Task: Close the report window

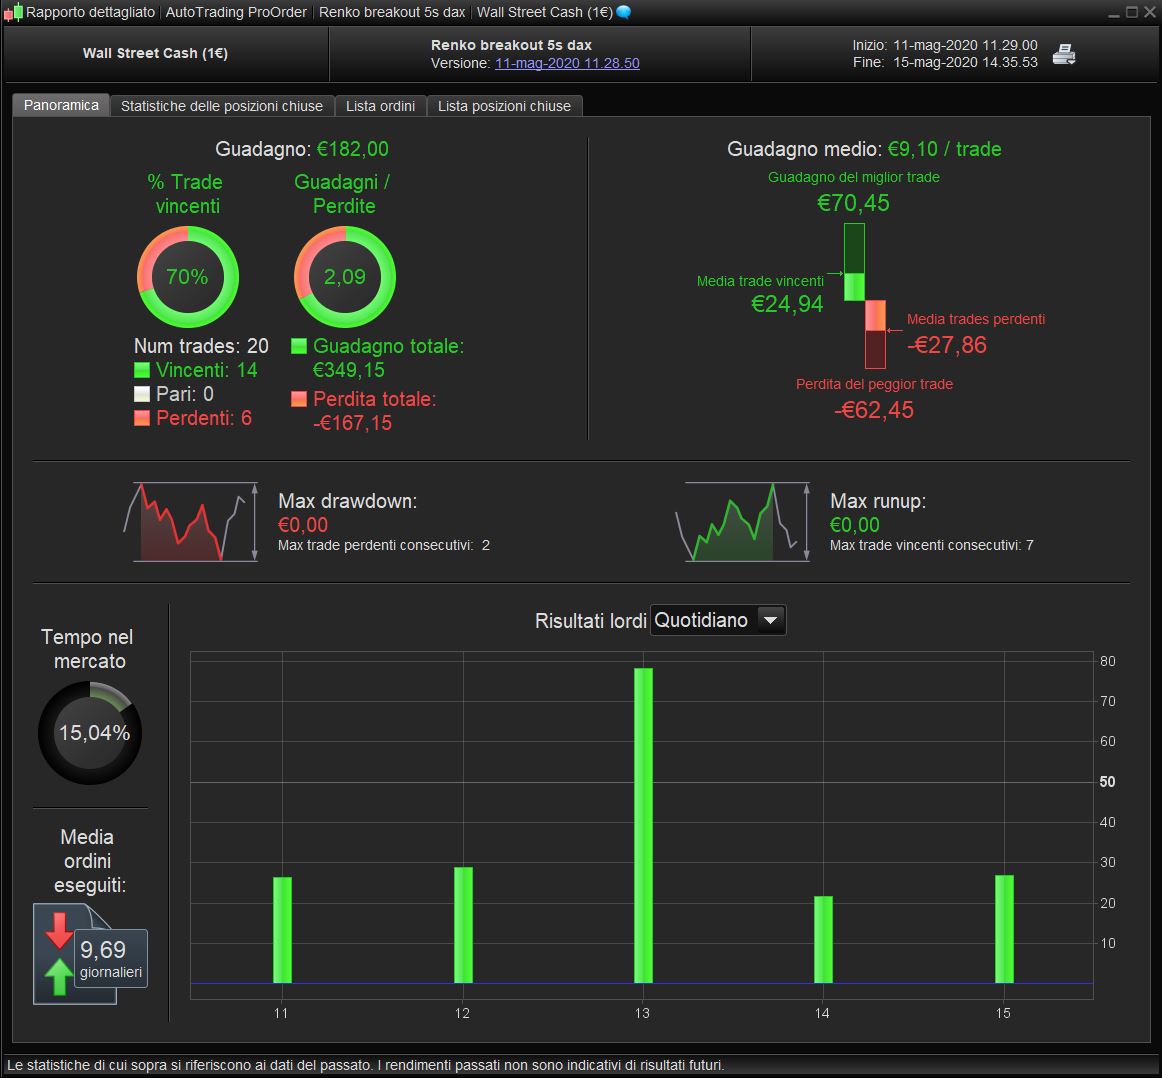Action: point(1149,12)
